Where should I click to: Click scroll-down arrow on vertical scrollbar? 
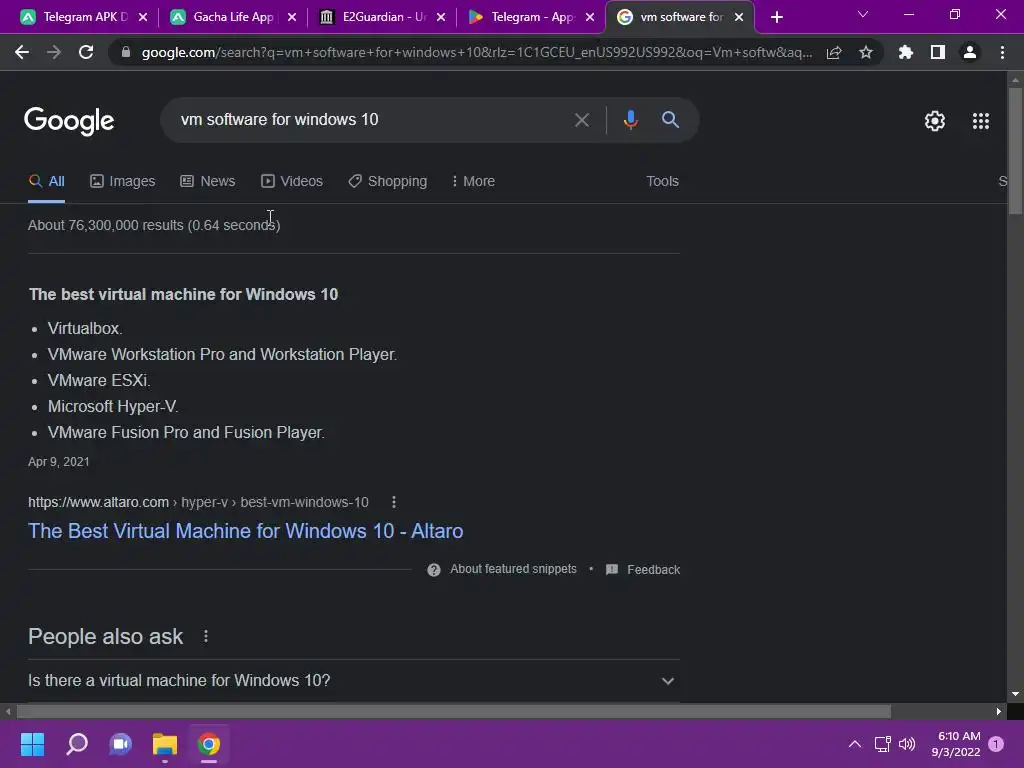1015,694
